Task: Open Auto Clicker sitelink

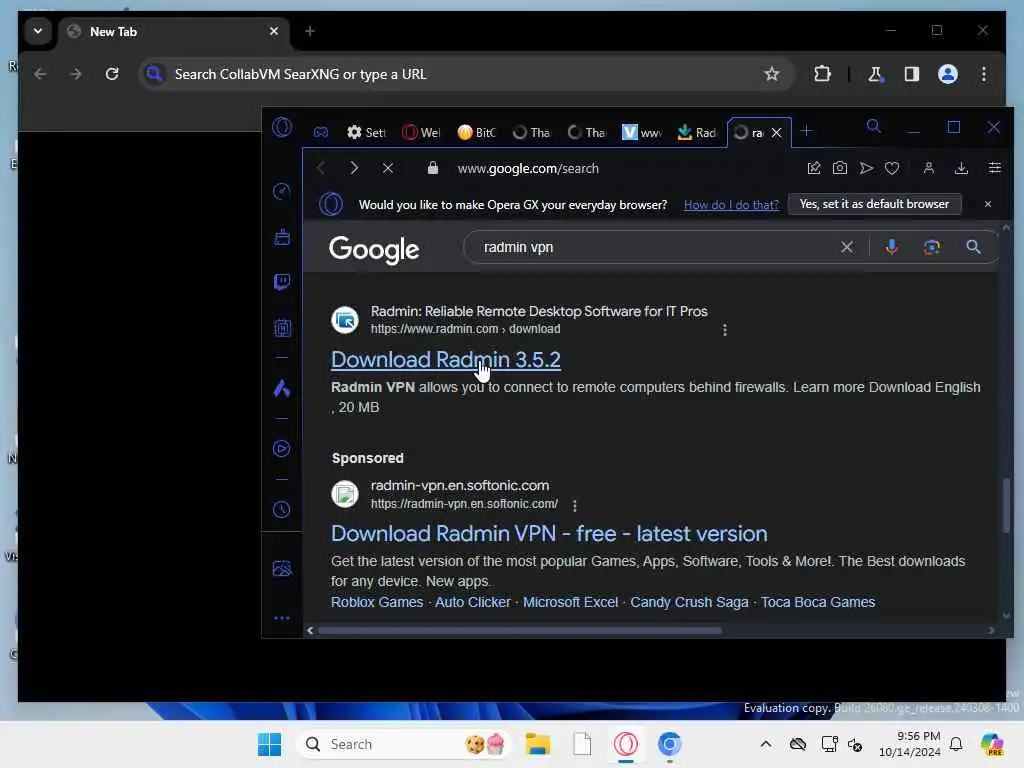Action: click(x=473, y=602)
